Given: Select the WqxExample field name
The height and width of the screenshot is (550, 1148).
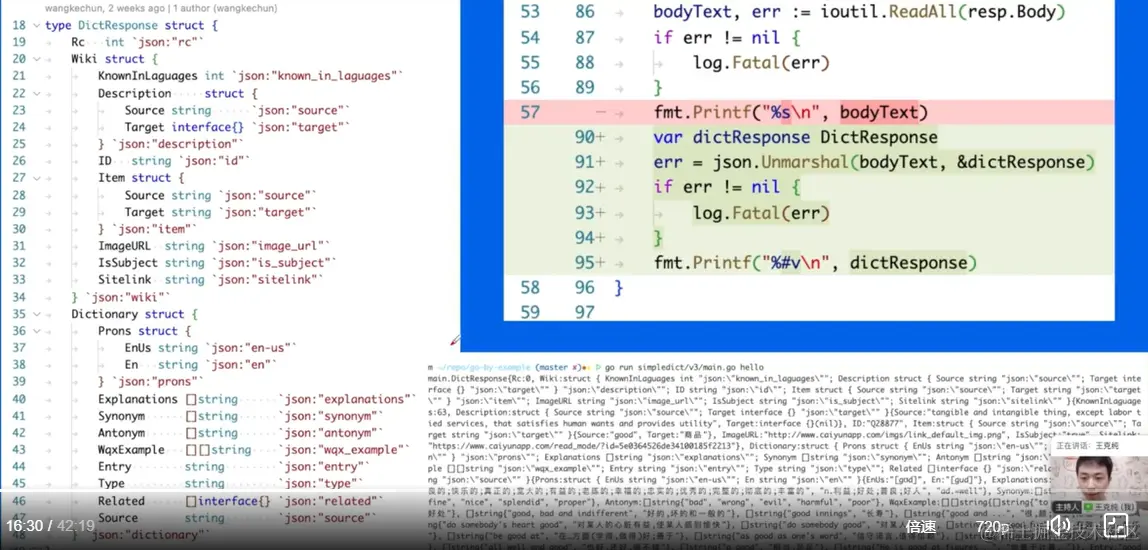Looking at the screenshot, I should coord(131,450).
